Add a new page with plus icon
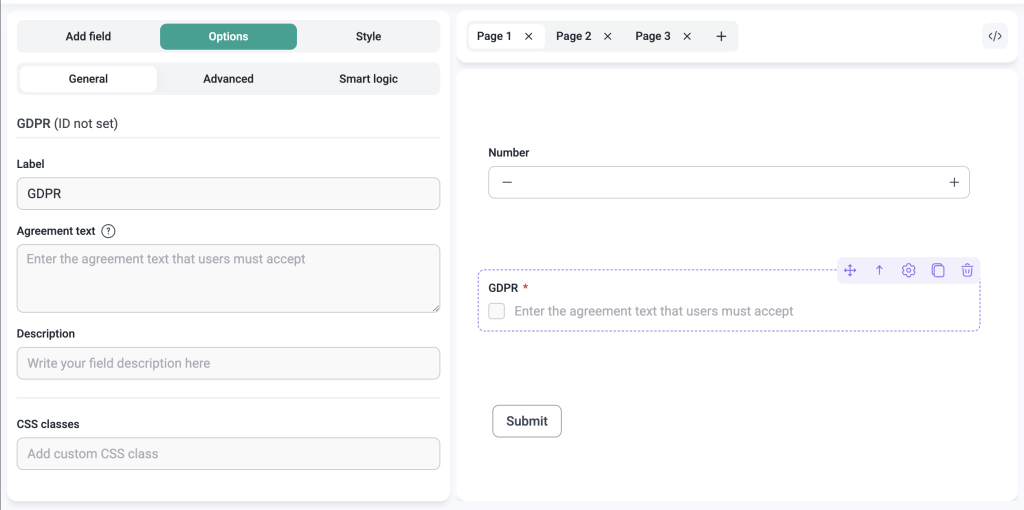1024x510 pixels. [x=721, y=37]
